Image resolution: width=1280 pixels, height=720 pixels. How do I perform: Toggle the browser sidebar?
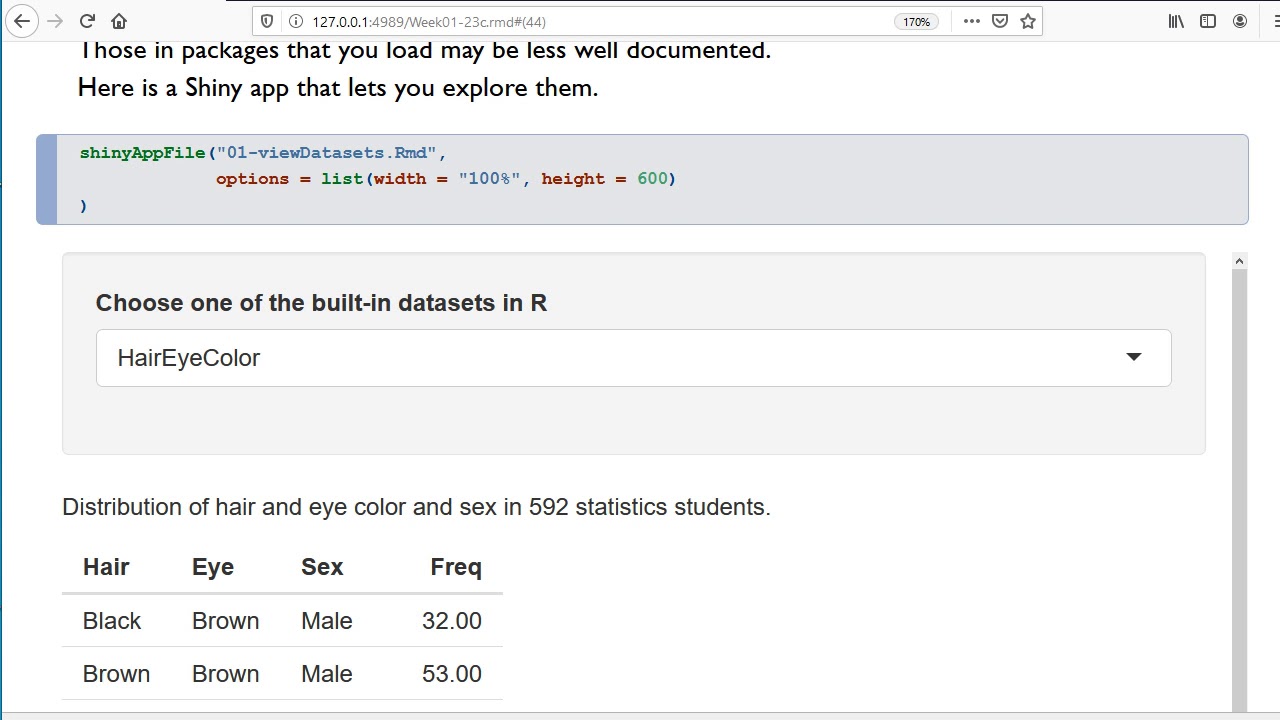point(1208,21)
